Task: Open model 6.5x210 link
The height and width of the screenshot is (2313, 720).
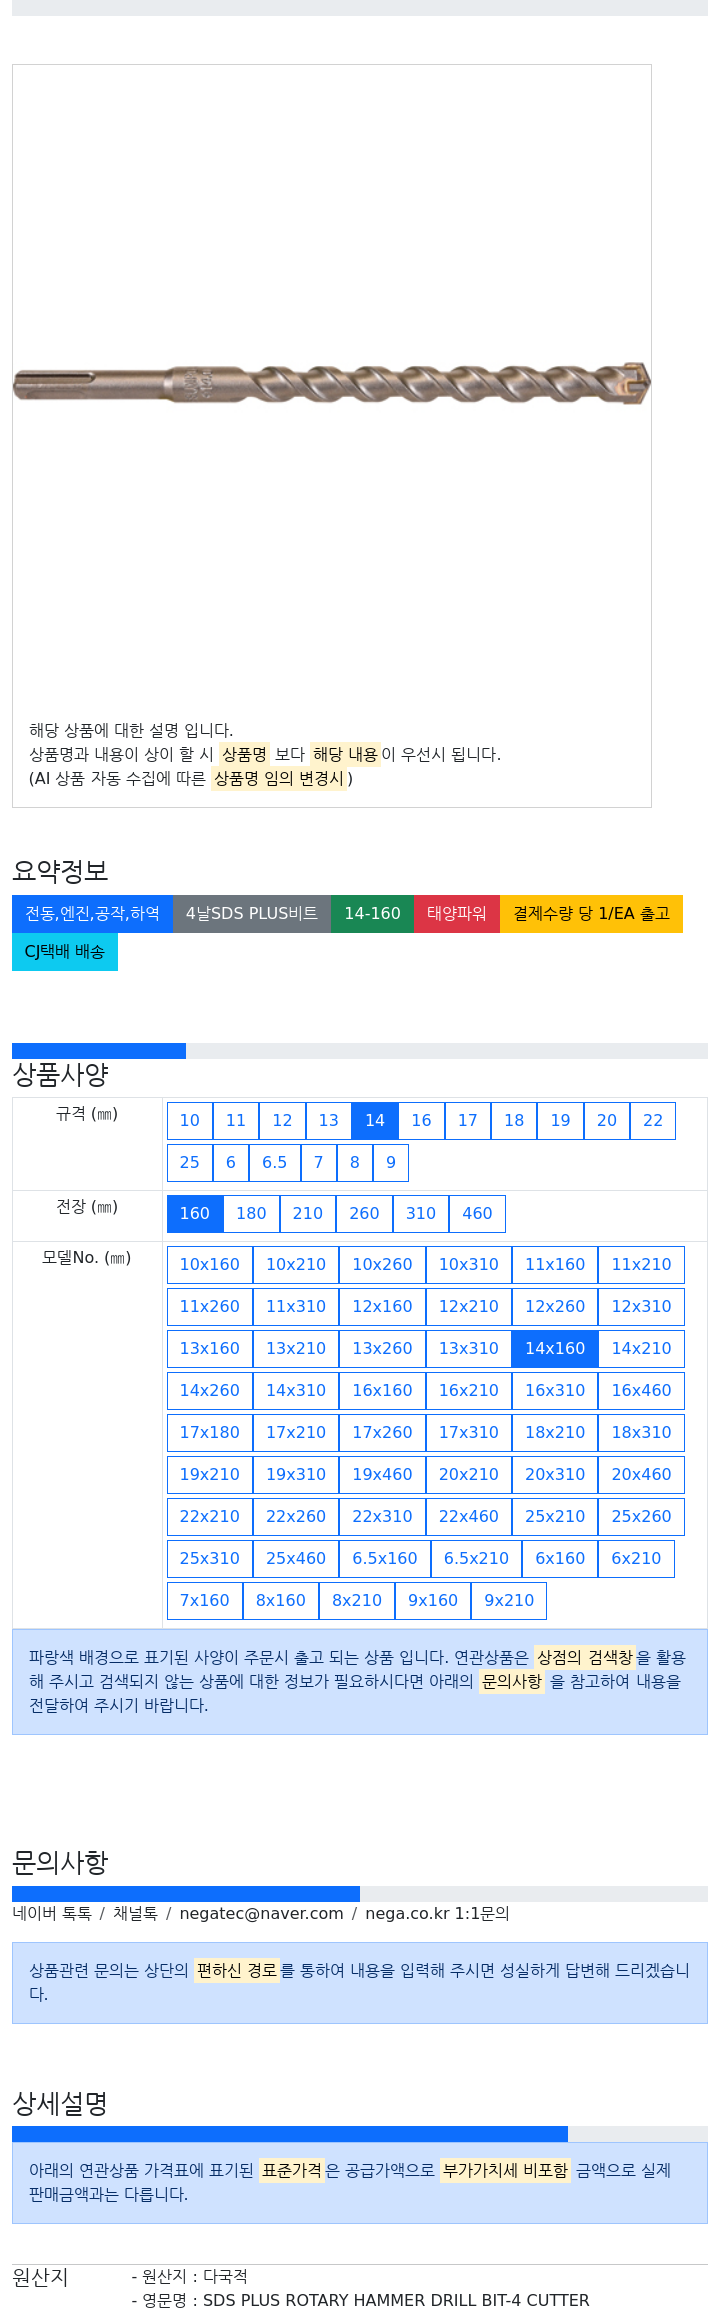Action: click(476, 1559)
